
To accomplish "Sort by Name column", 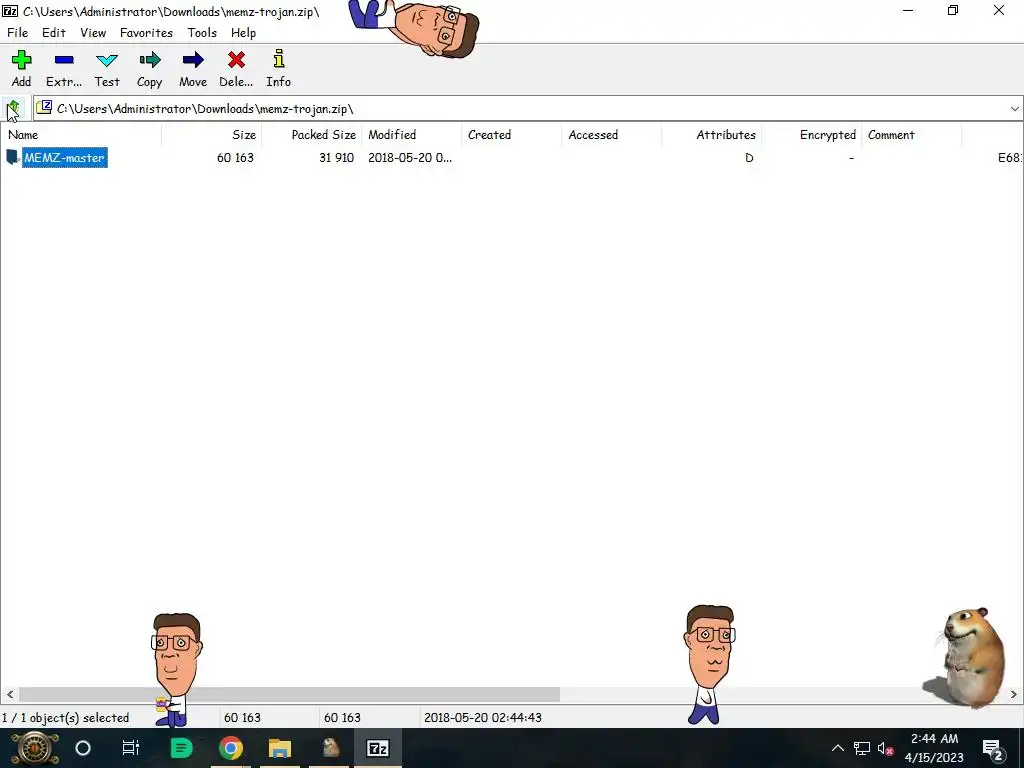I will point(81,135).
